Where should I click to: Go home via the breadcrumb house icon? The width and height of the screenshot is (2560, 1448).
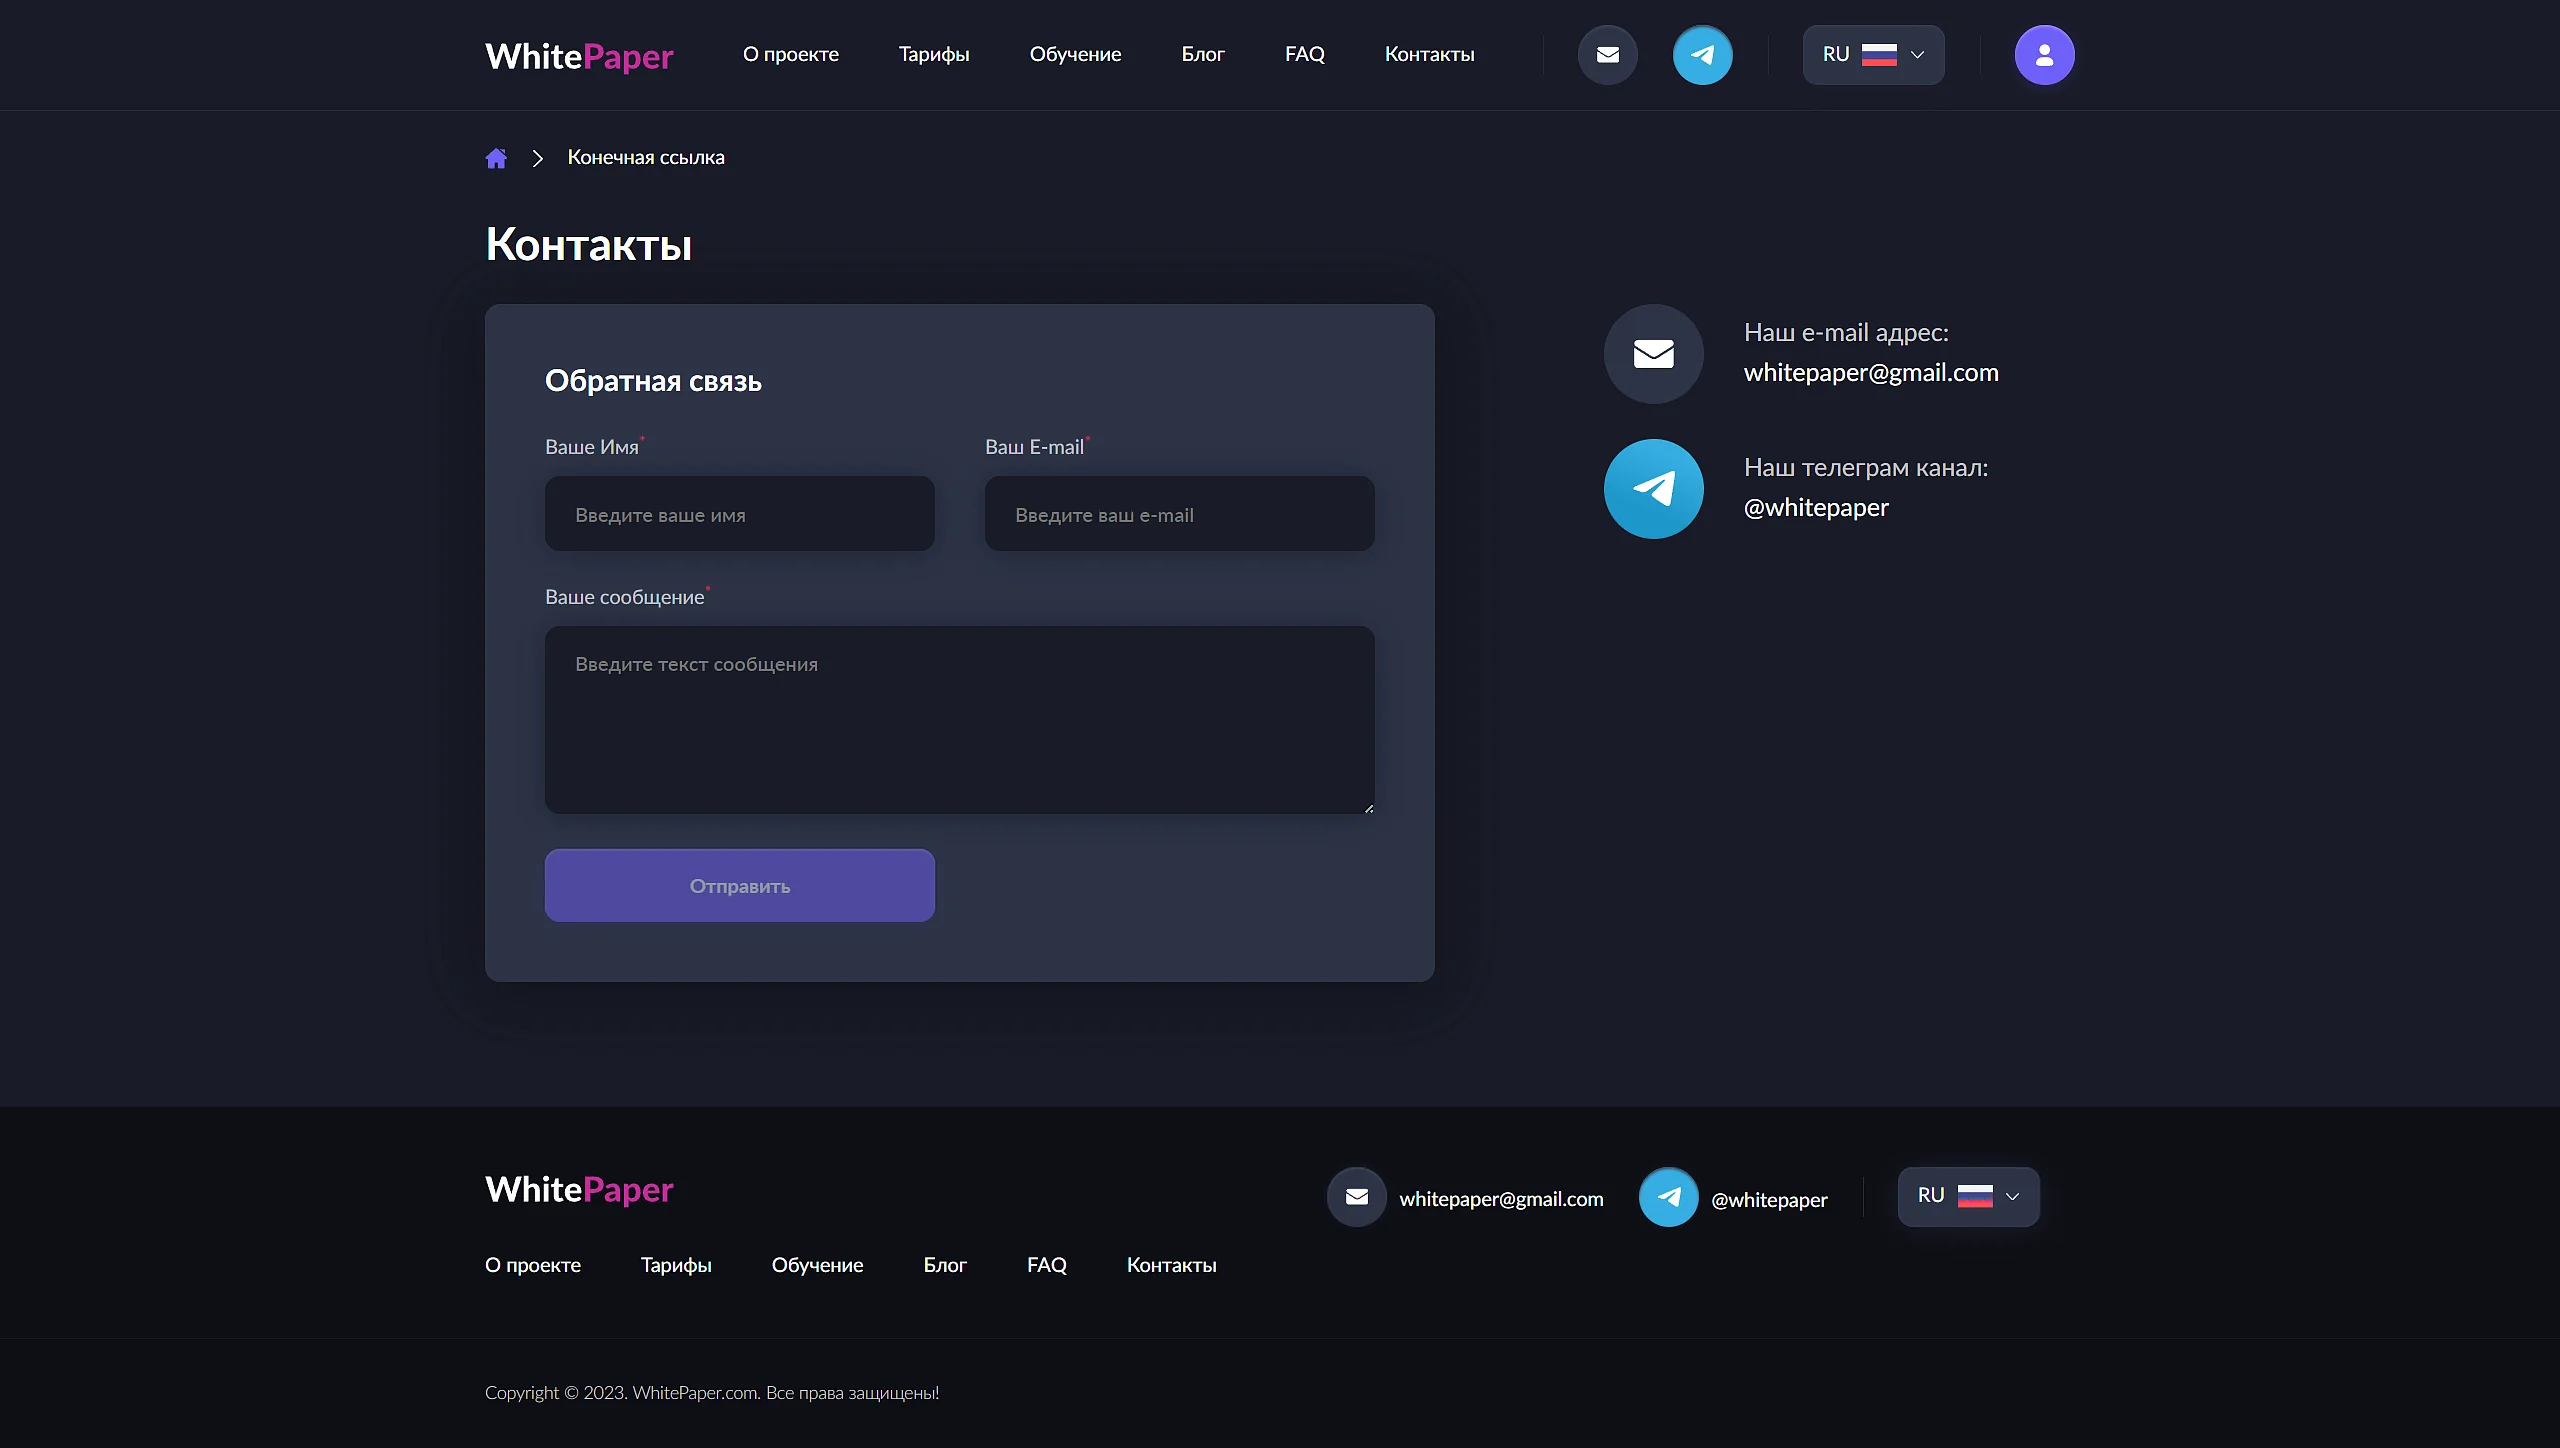click(496, 158)
